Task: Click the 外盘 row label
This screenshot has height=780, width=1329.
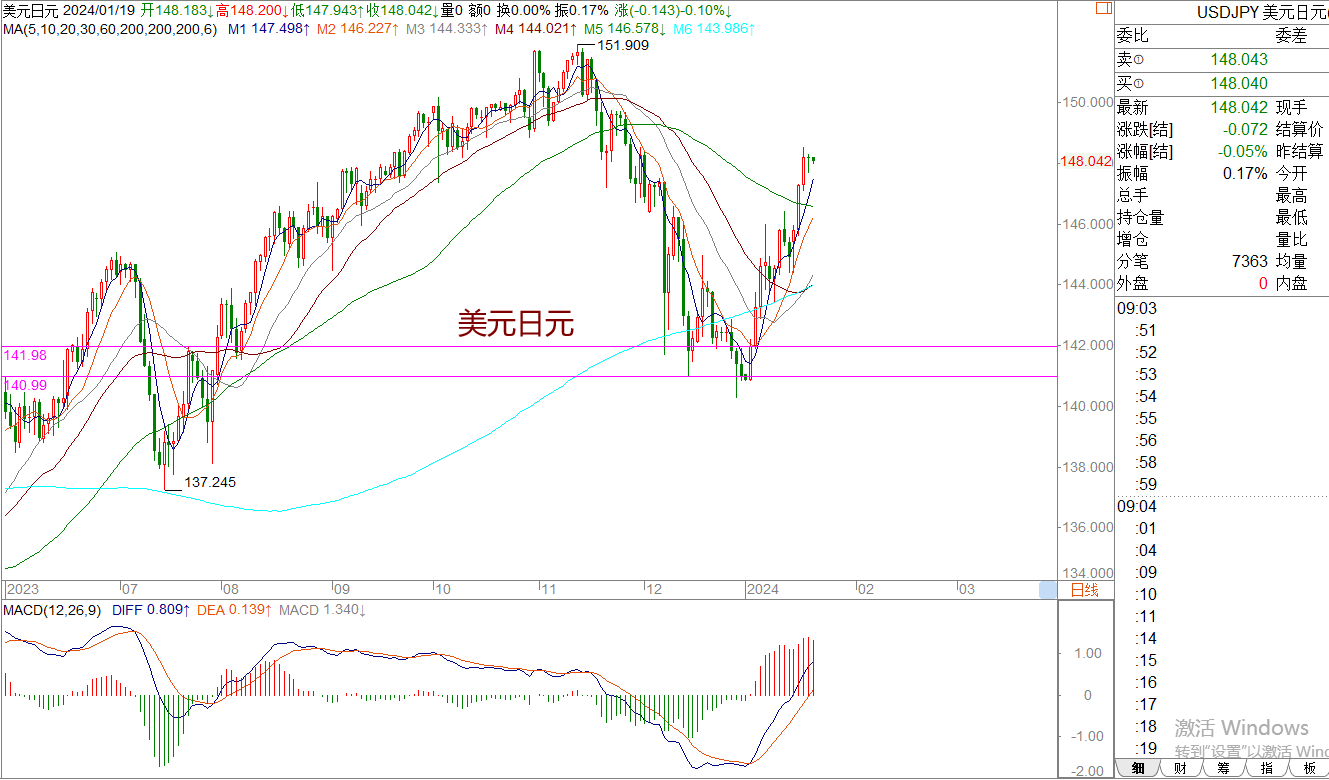Action: [x=1134, y=283]
